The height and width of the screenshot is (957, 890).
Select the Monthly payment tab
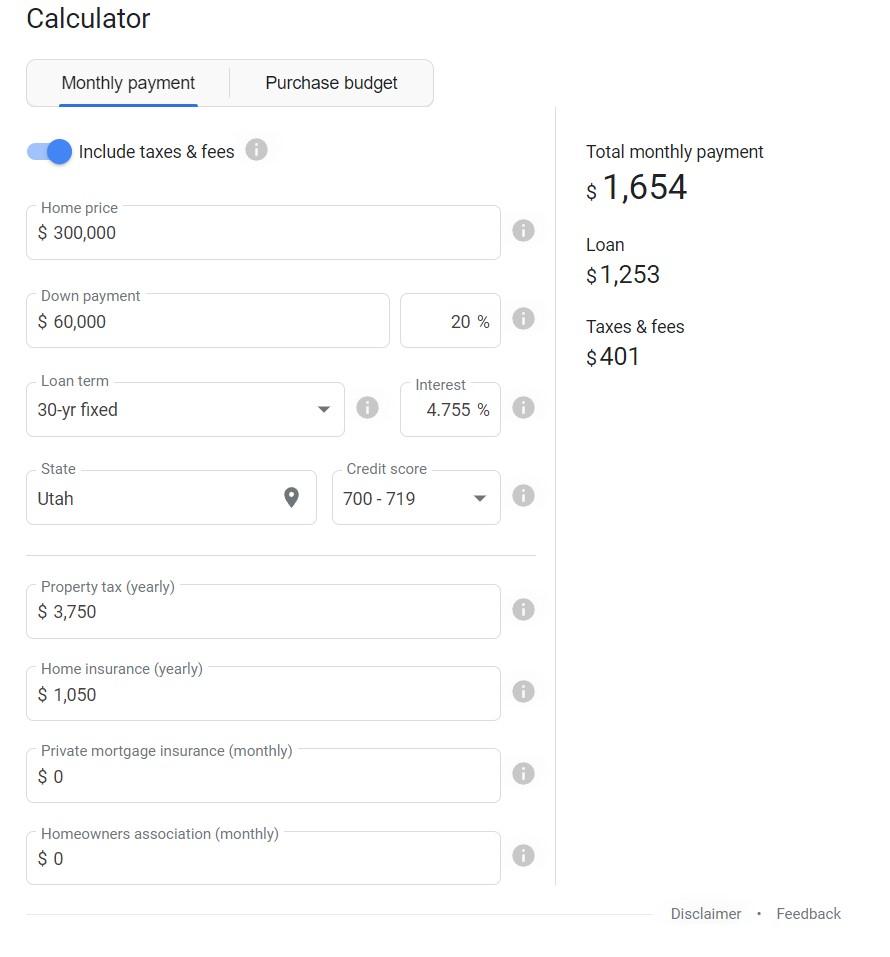point(128,83)
